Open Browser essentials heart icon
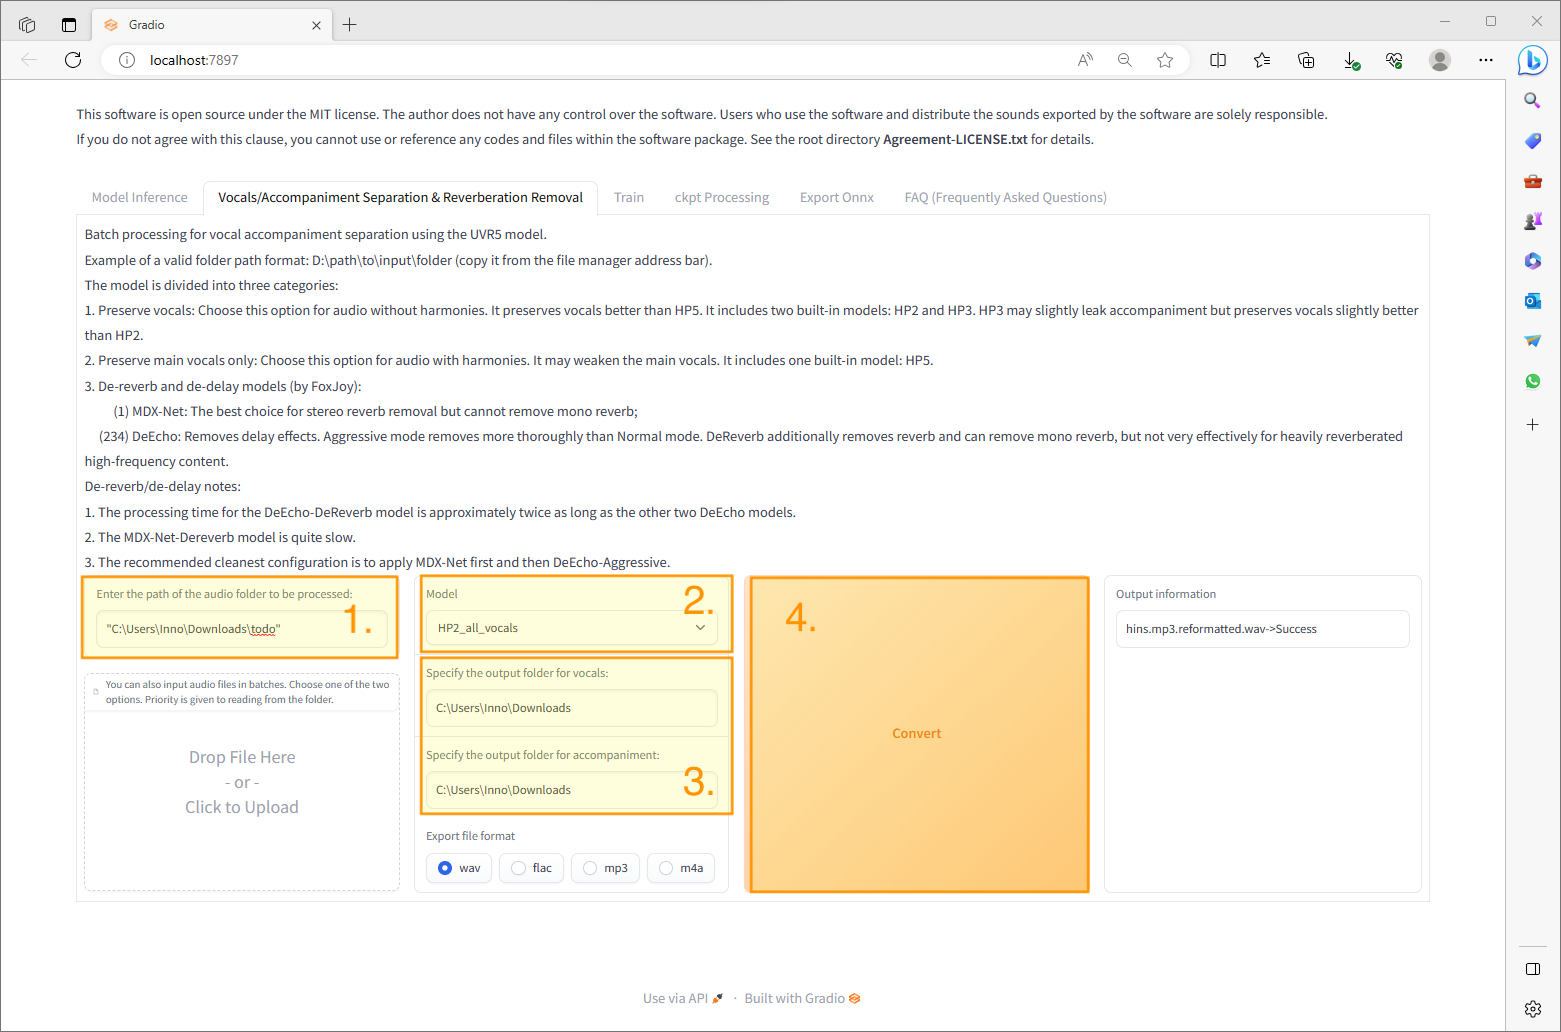Screen dimensions: 1561x1032 pos(1394,60)
